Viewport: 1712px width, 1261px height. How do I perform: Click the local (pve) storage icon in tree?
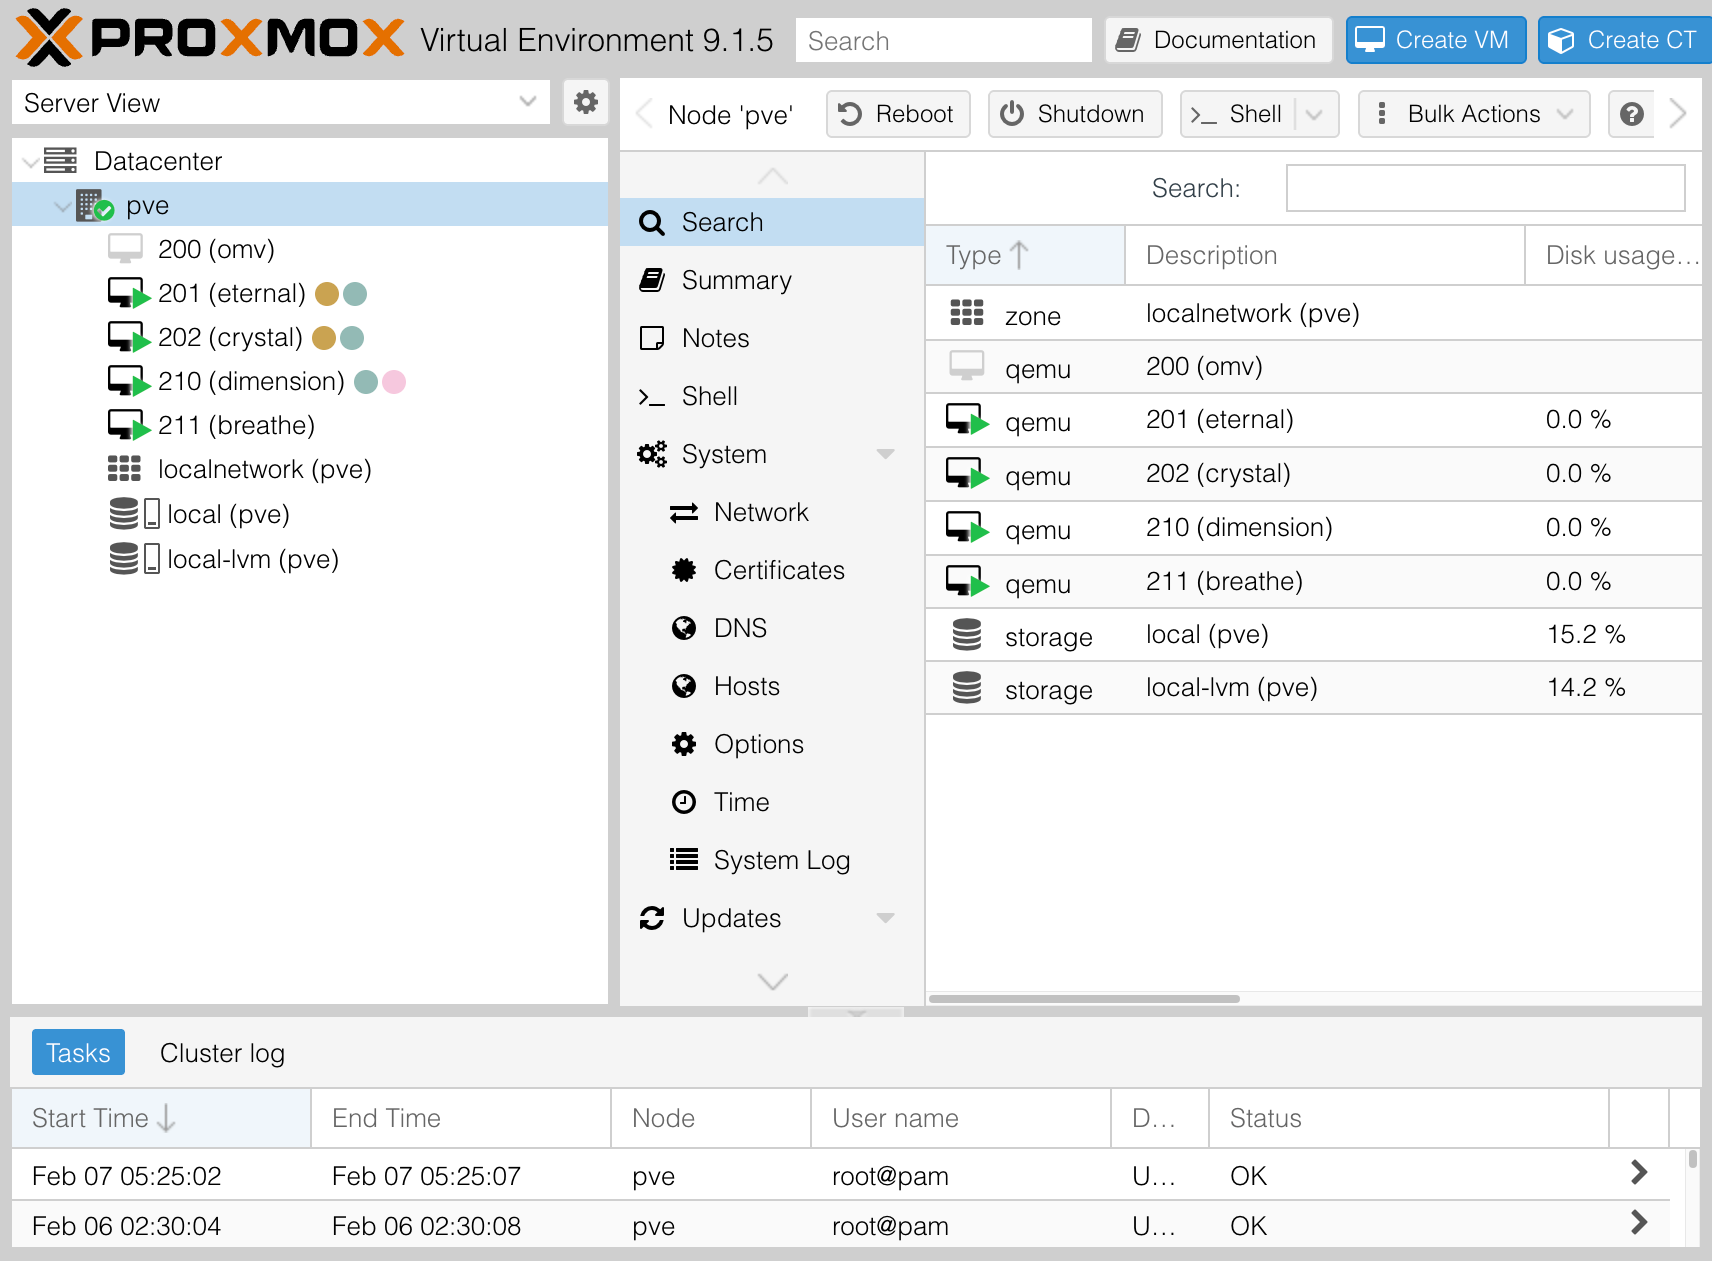[134, 514]
